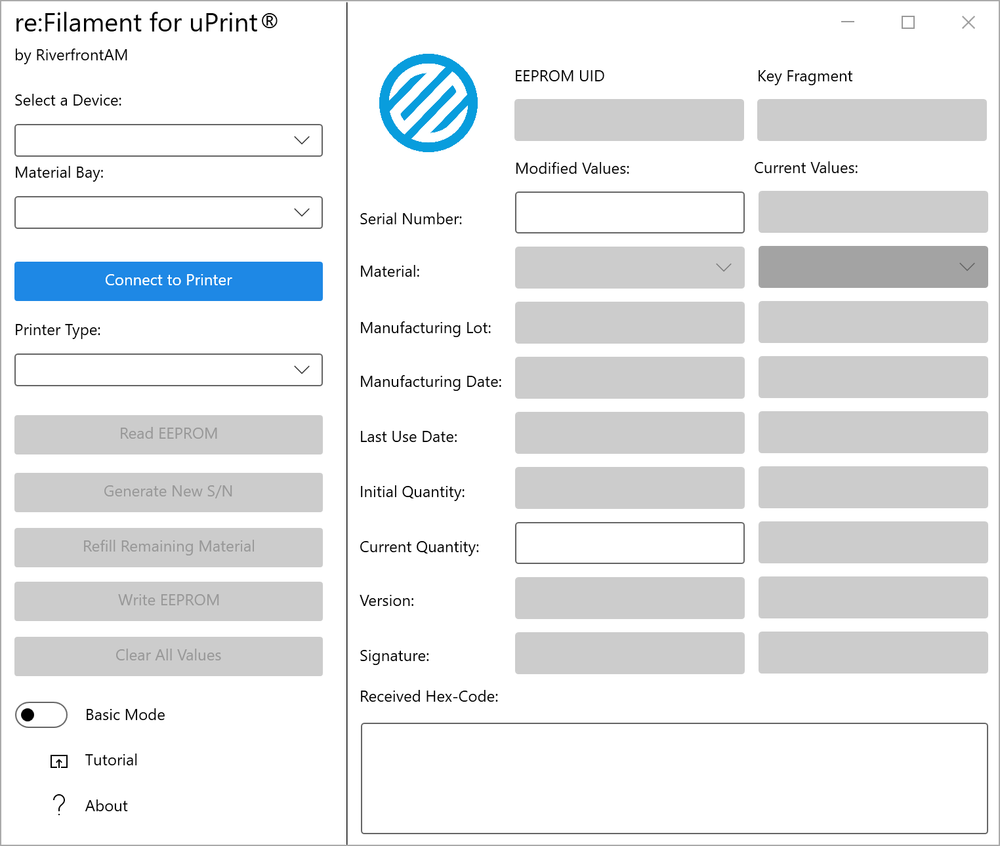Click the Generate New S/N button
This screenshot has width=1000, height=846.
168,492
